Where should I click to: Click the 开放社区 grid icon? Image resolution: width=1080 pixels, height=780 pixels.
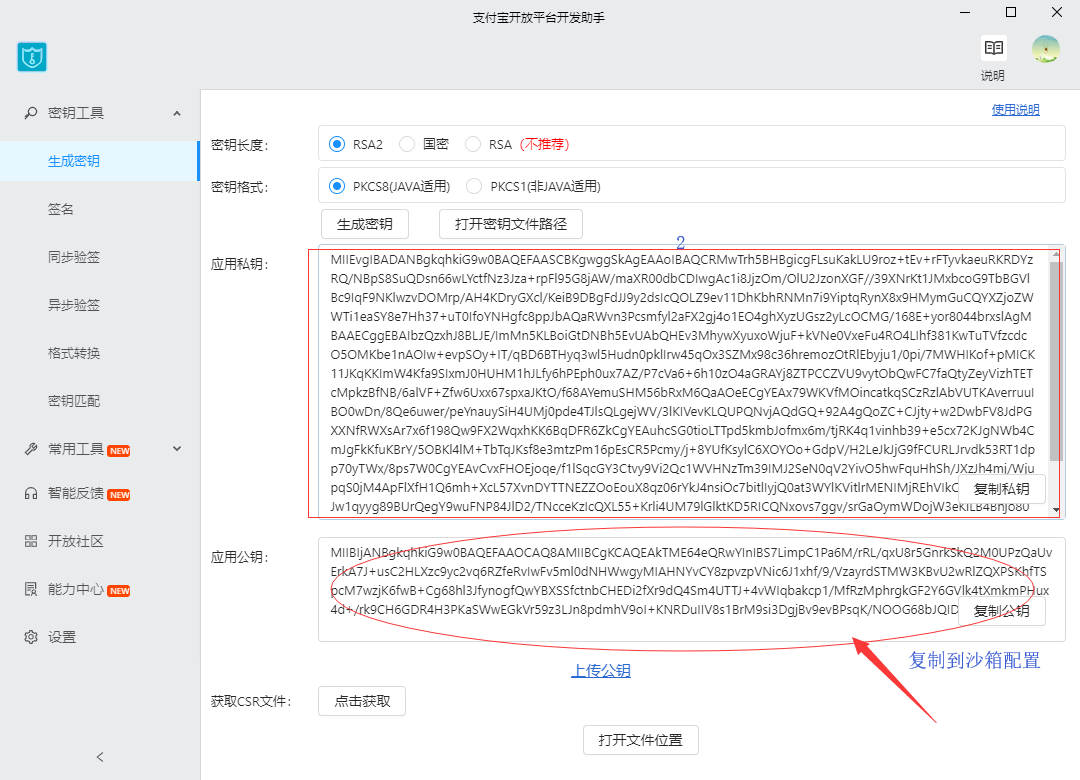31,541
